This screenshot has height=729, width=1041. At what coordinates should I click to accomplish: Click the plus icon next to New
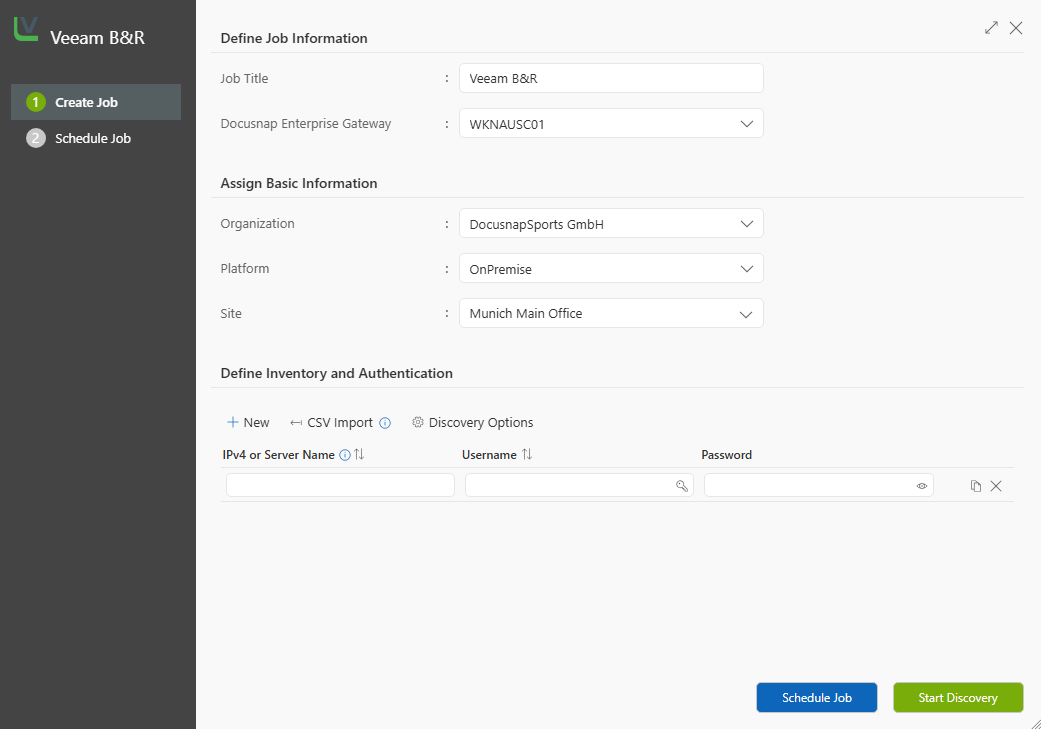tap(232, 422)
